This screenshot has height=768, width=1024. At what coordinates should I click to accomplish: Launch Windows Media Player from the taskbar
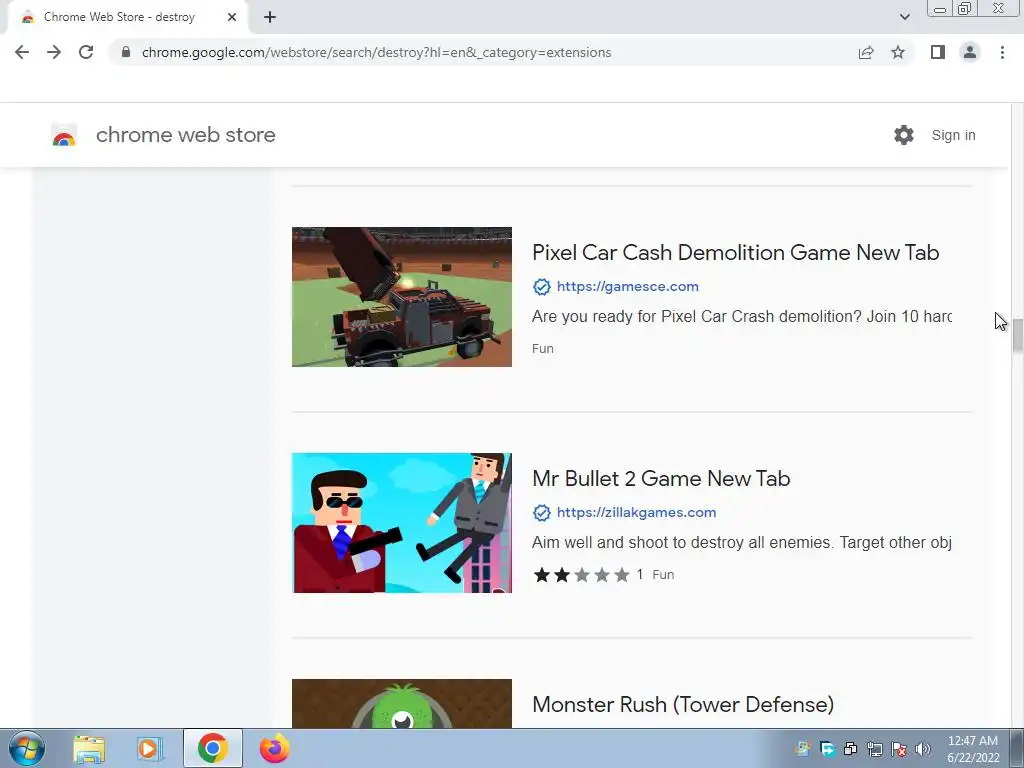pos(149,748)
